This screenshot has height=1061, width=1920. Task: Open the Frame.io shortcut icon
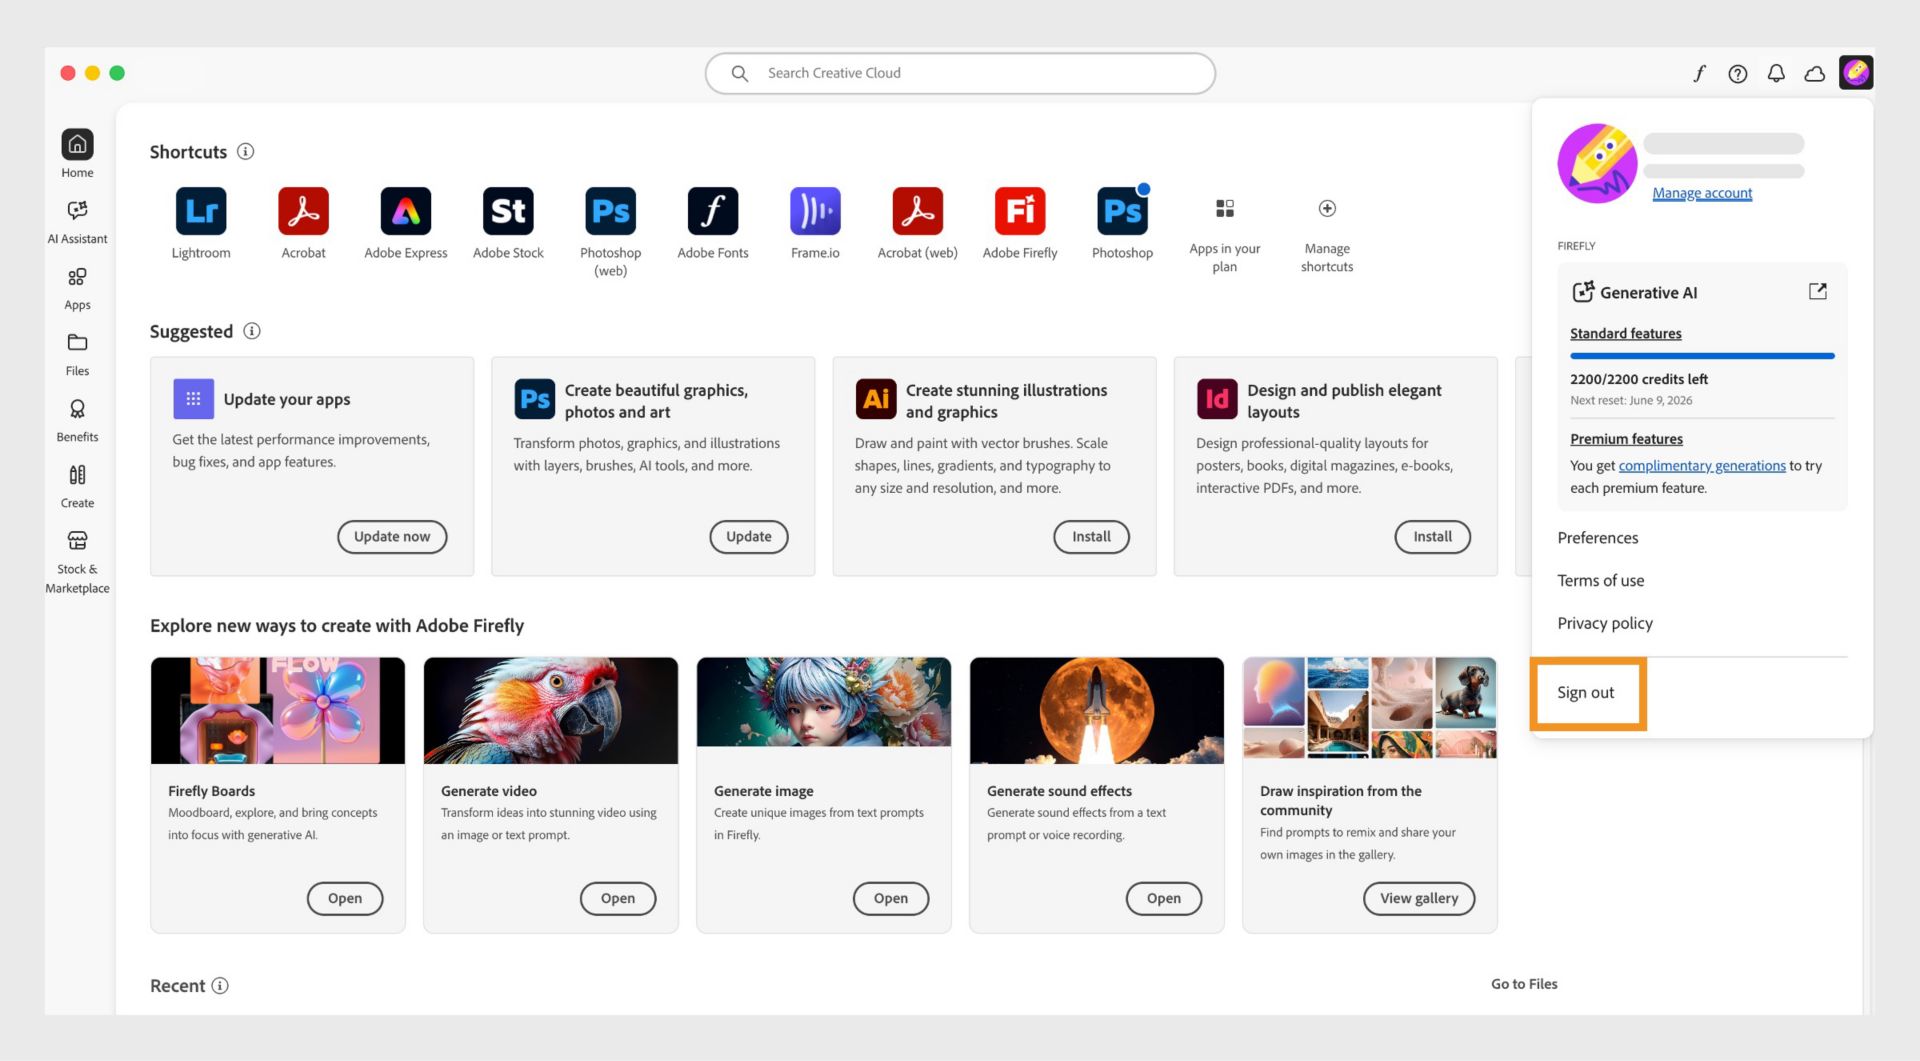[815, 211]
